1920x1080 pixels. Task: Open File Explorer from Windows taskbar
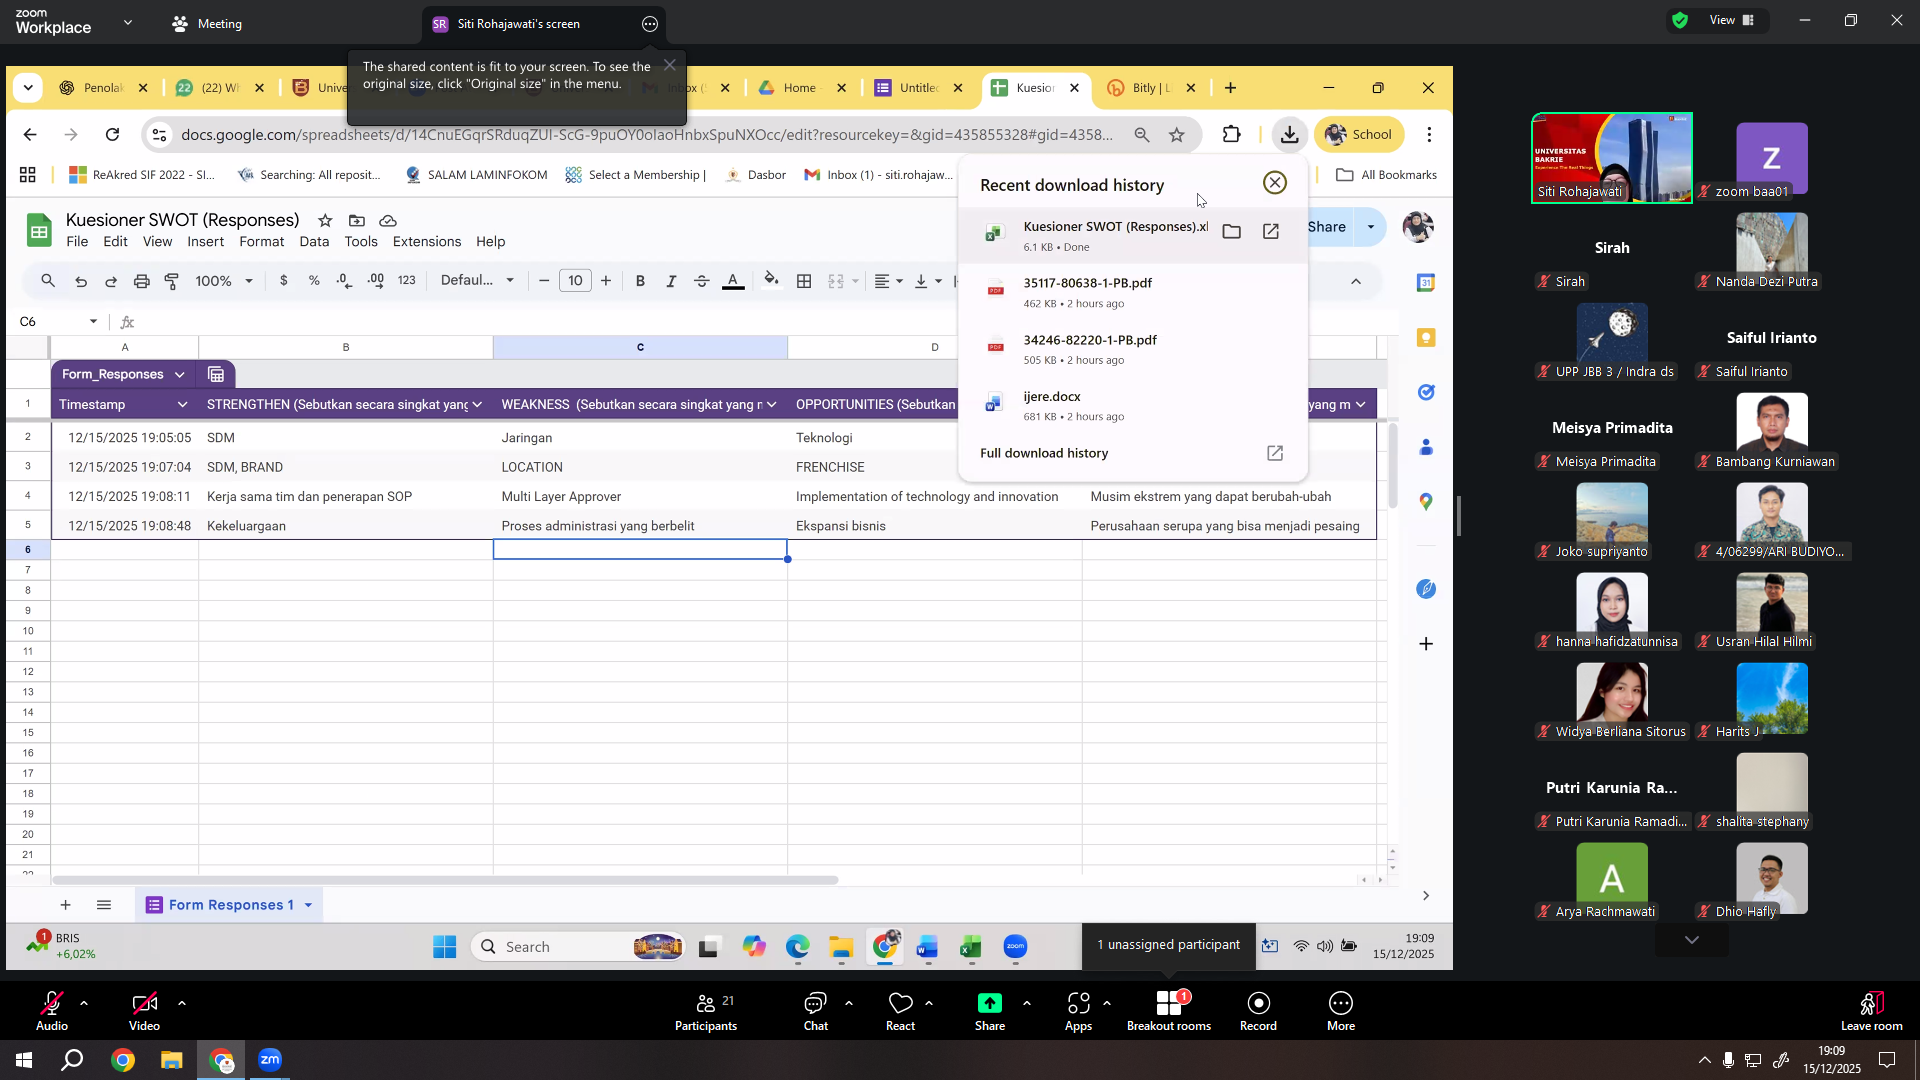171,1060
